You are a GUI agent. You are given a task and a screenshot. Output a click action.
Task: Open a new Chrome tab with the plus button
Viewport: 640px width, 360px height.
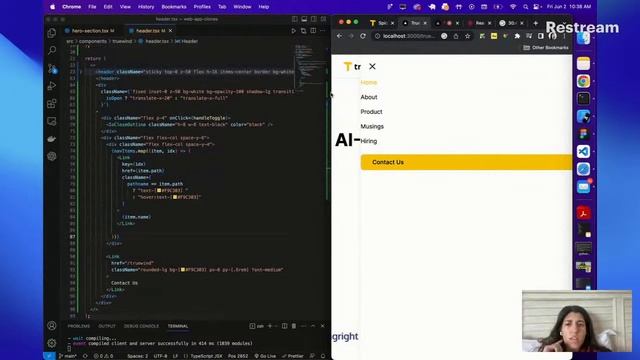point(536,23)
